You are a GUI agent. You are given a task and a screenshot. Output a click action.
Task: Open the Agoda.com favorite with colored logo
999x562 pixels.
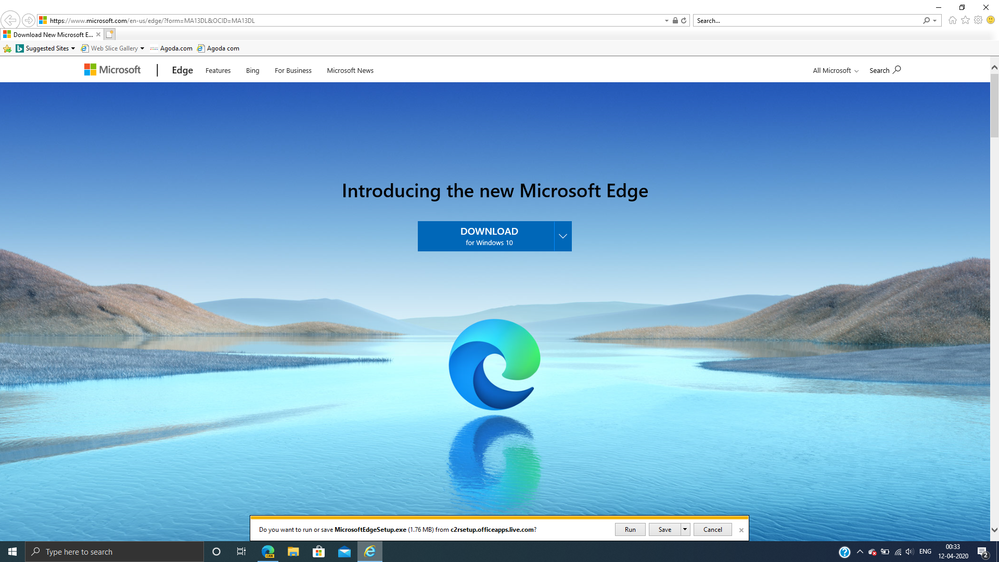click(x=171, y=48)
